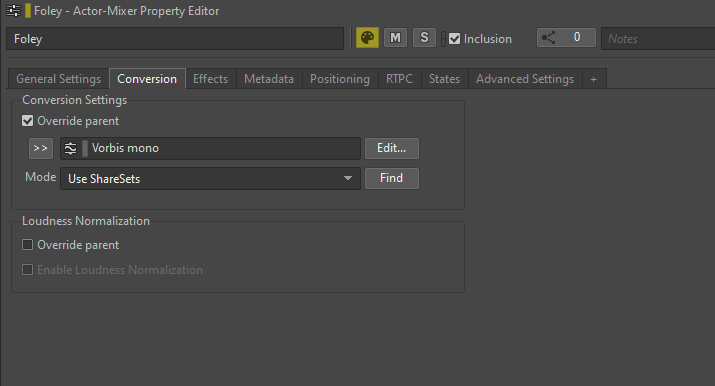Click the Edit... button for Vorbis mono
The height and width of the screenshot is (386, 715).
click(392, 148)
